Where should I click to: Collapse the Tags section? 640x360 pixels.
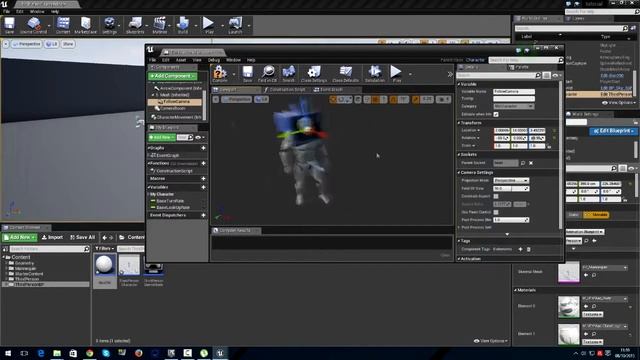pos(459,241)
